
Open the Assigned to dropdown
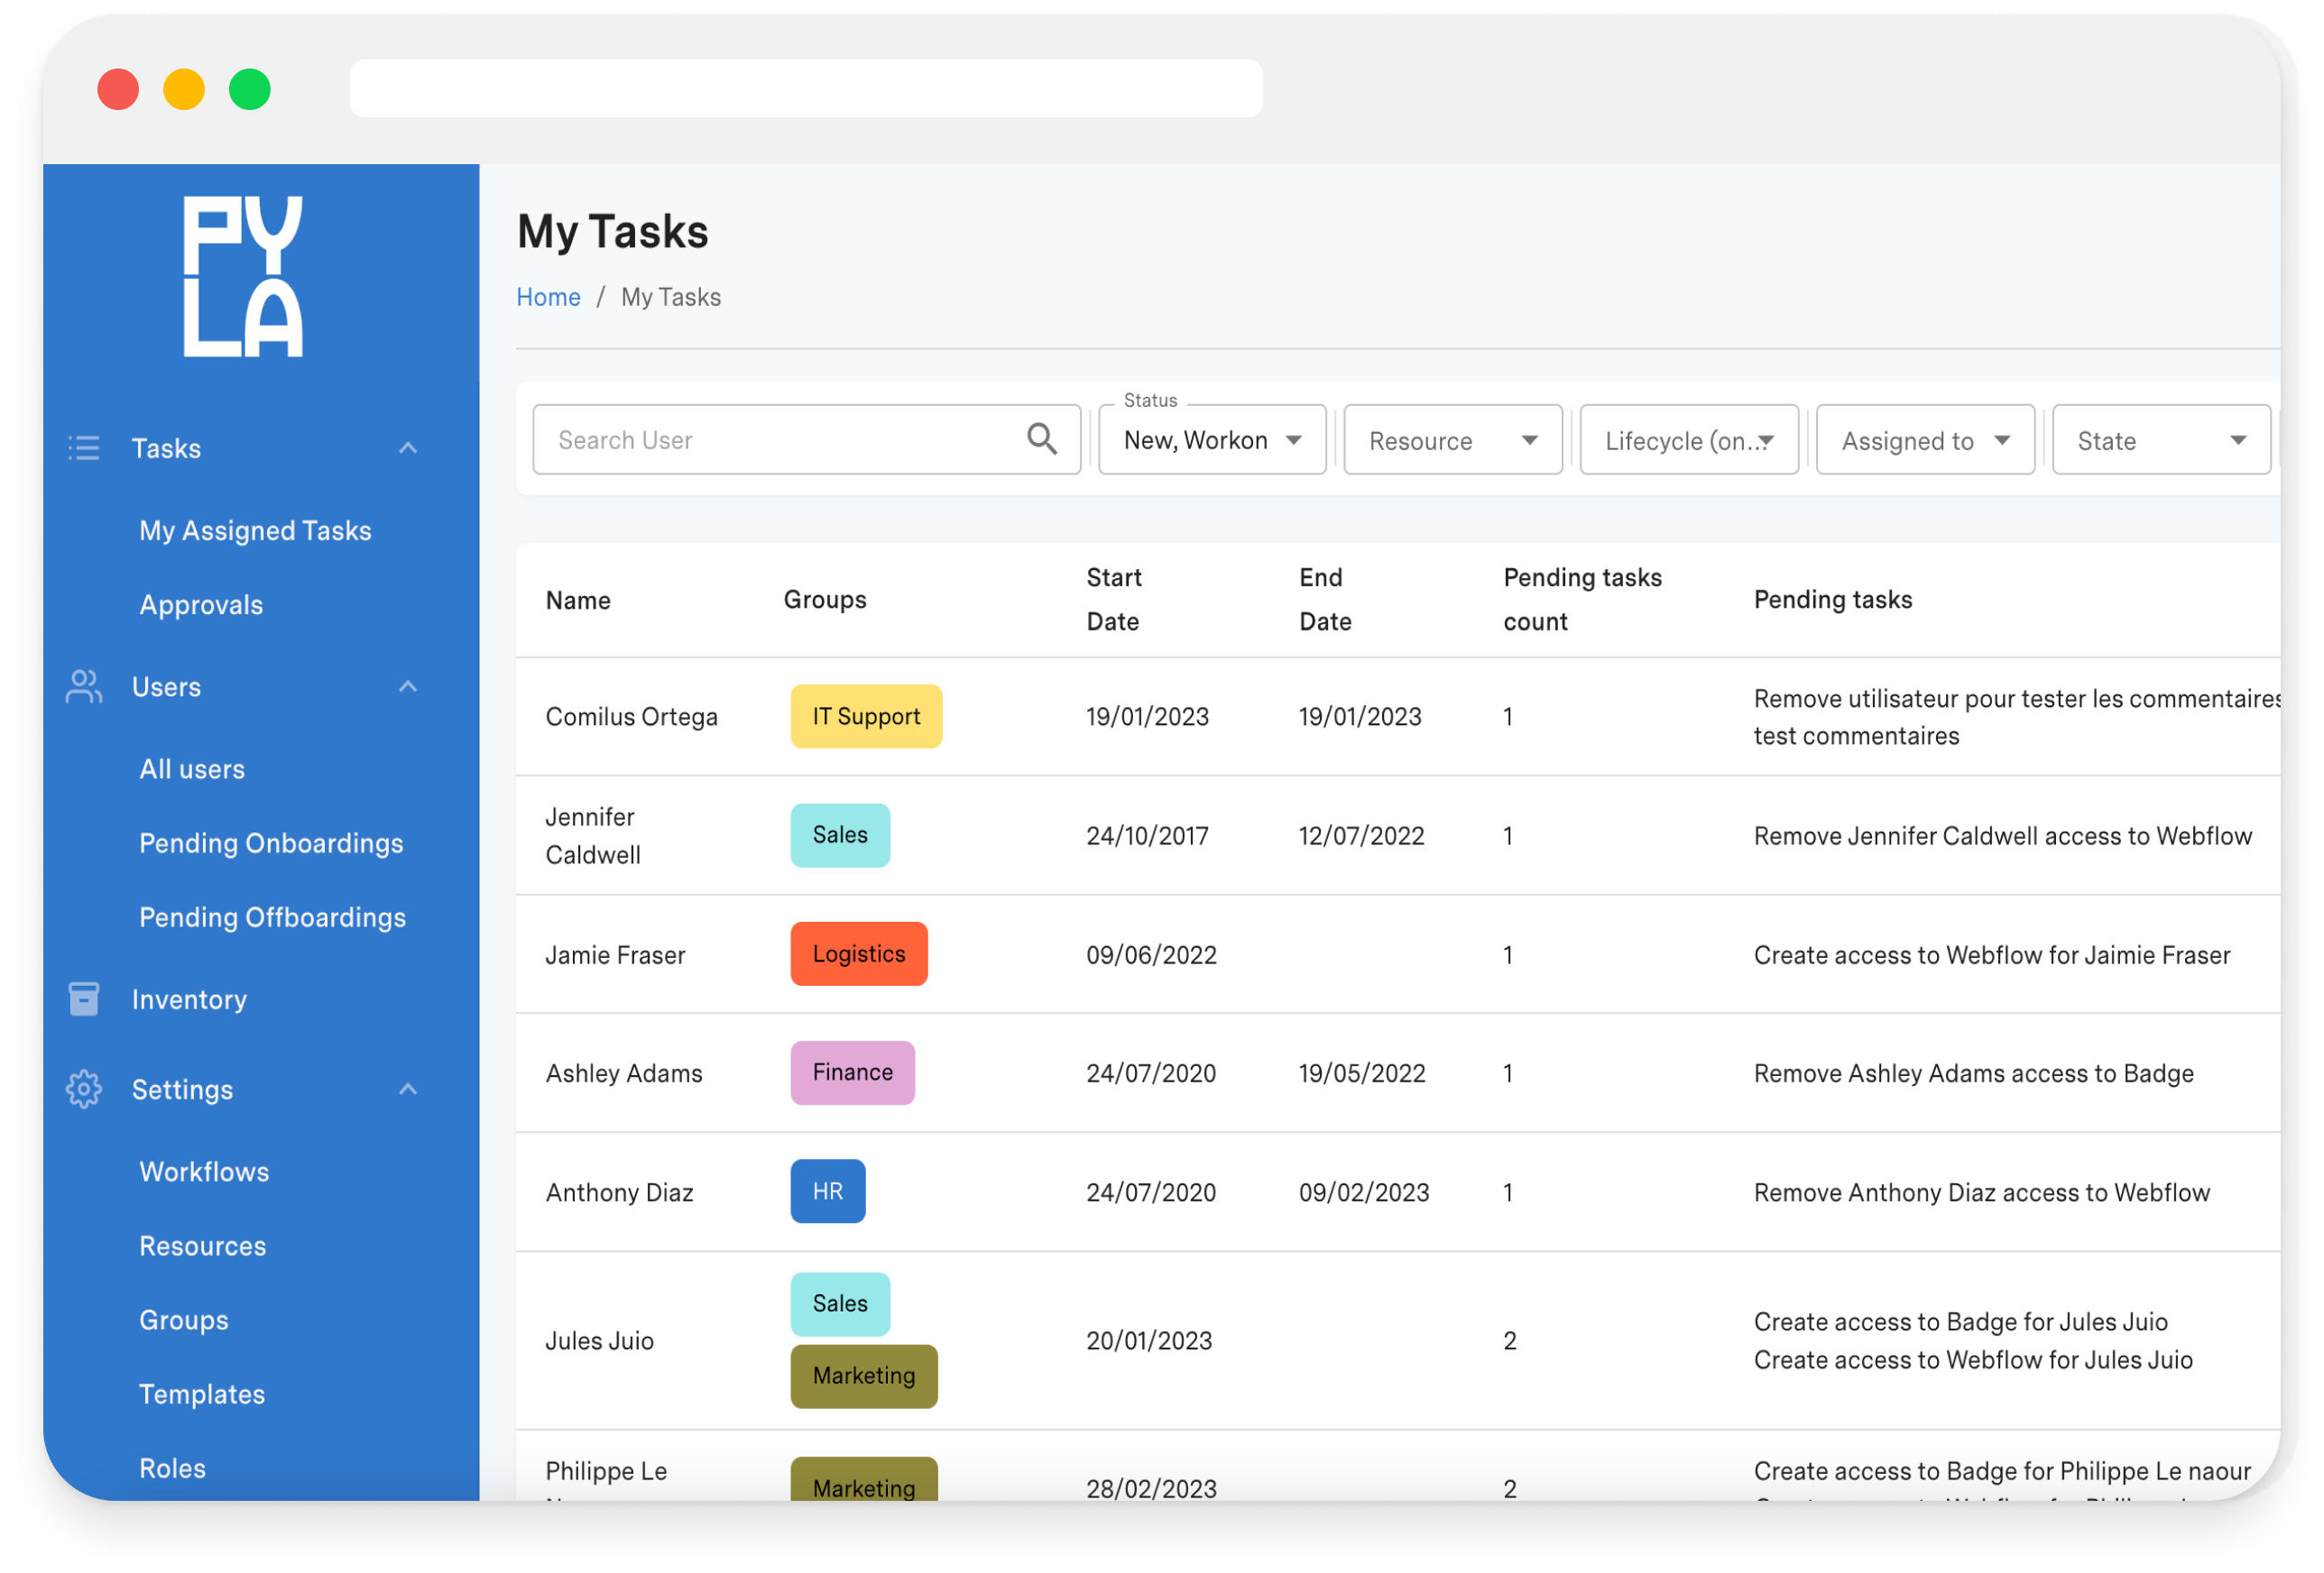1924,439
